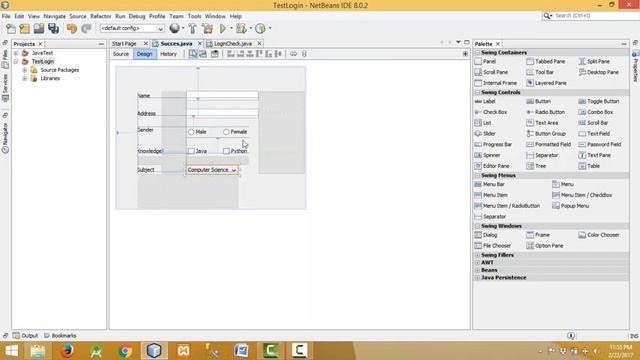This screenshot has width=640, height=360.
Task: Open the Computer Science subject combo box
Action: (212, 170)
